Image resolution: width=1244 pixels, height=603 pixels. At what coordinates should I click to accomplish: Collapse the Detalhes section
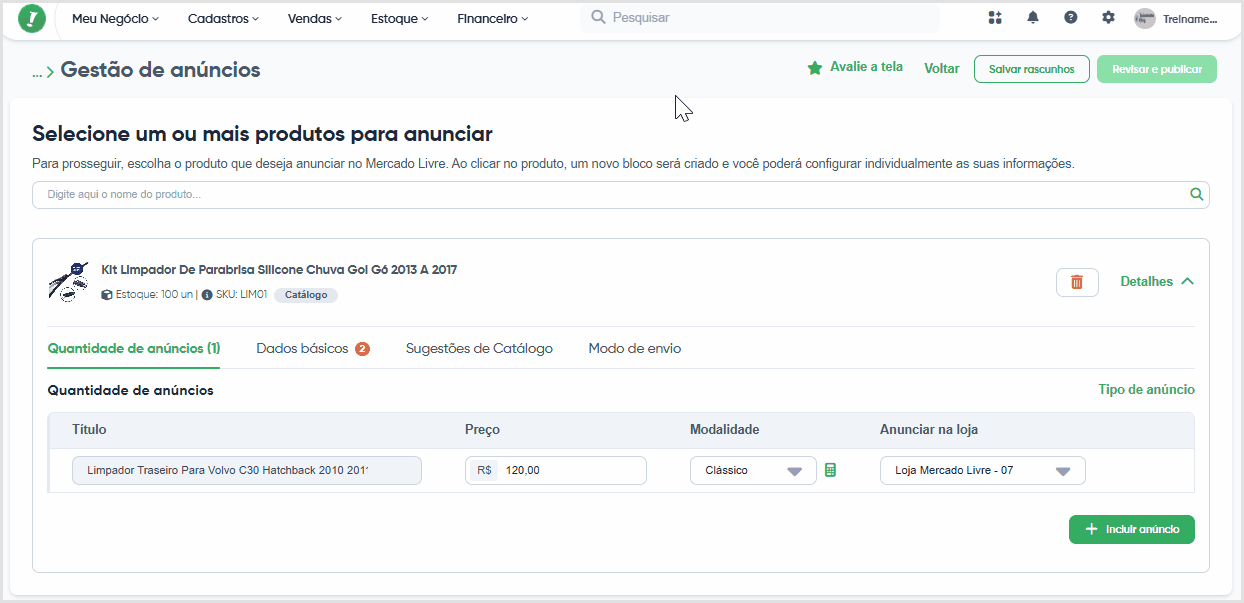[x=1157, y=282]
